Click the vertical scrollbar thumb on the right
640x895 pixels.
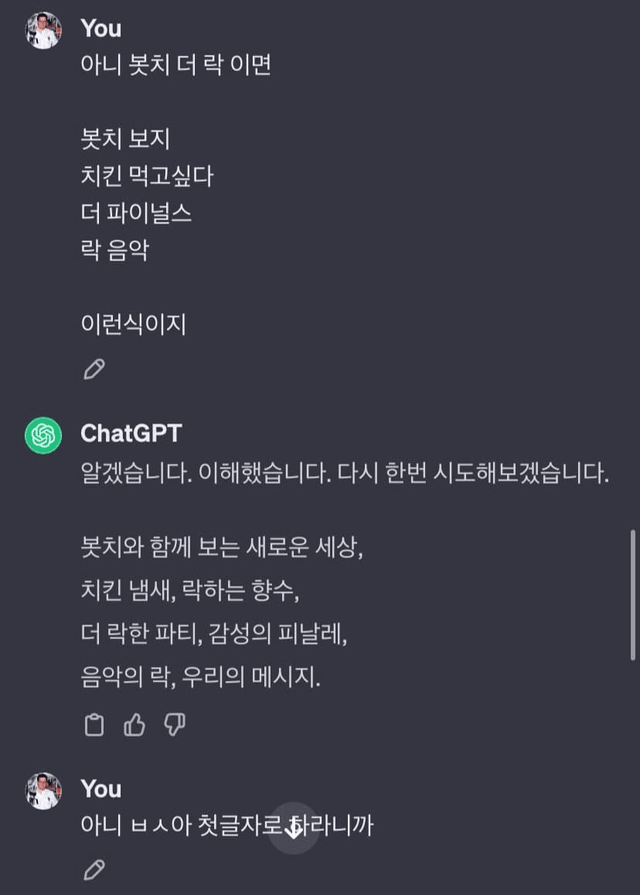pos(632,594)
